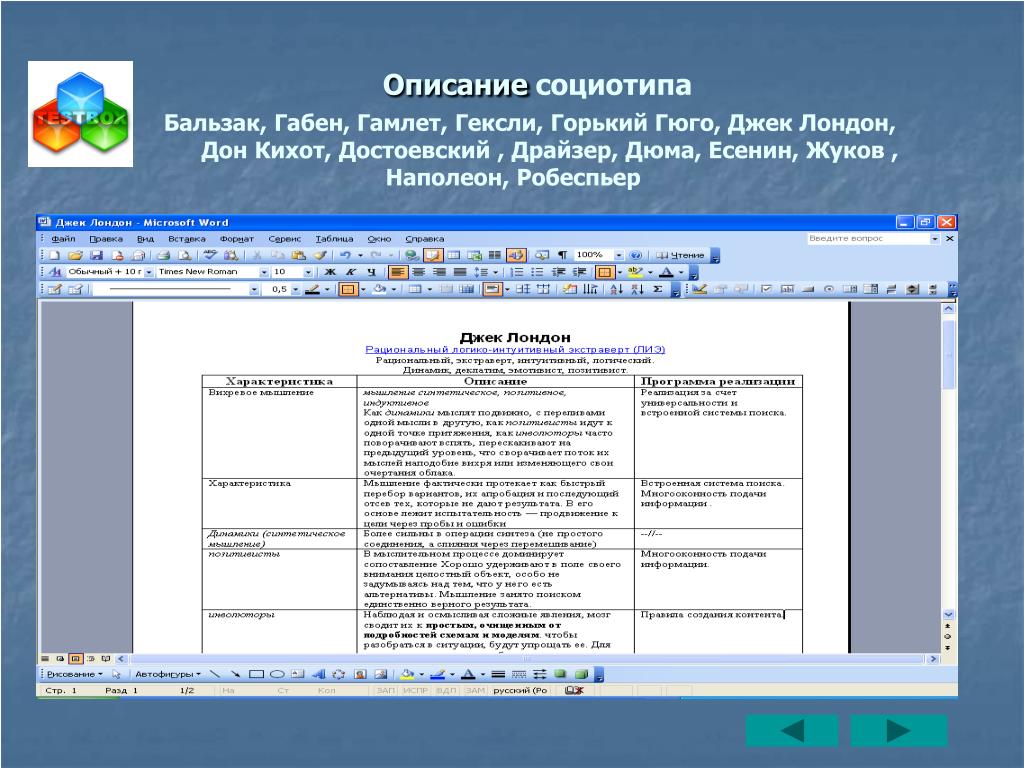Toggle align left paragraph button

click(x=398, y=272)
